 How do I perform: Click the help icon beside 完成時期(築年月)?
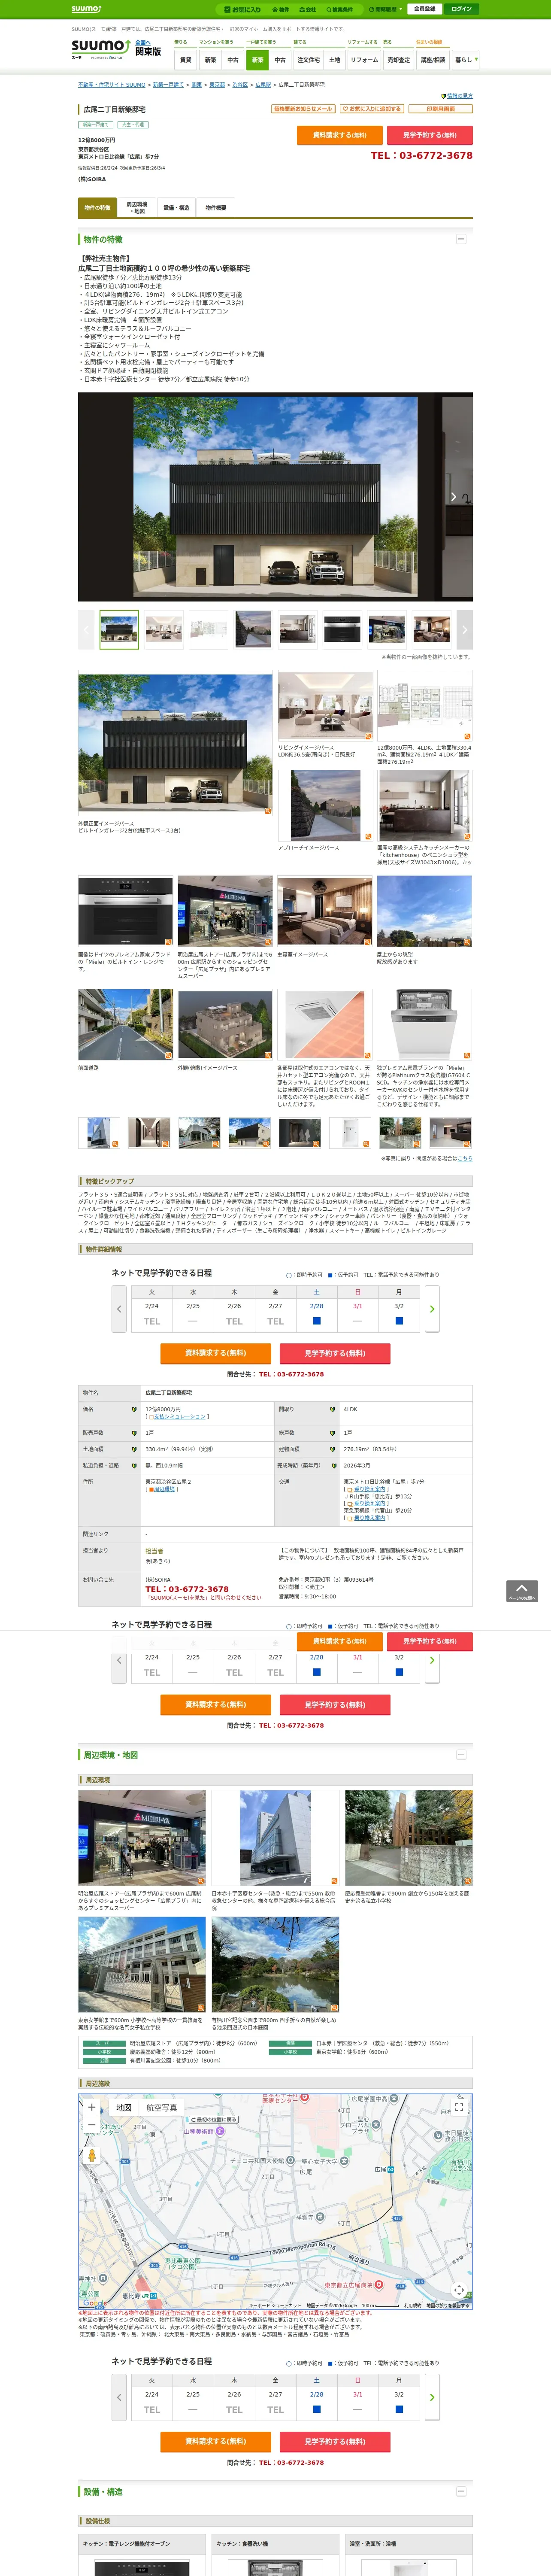click(x=332, y=1466)
